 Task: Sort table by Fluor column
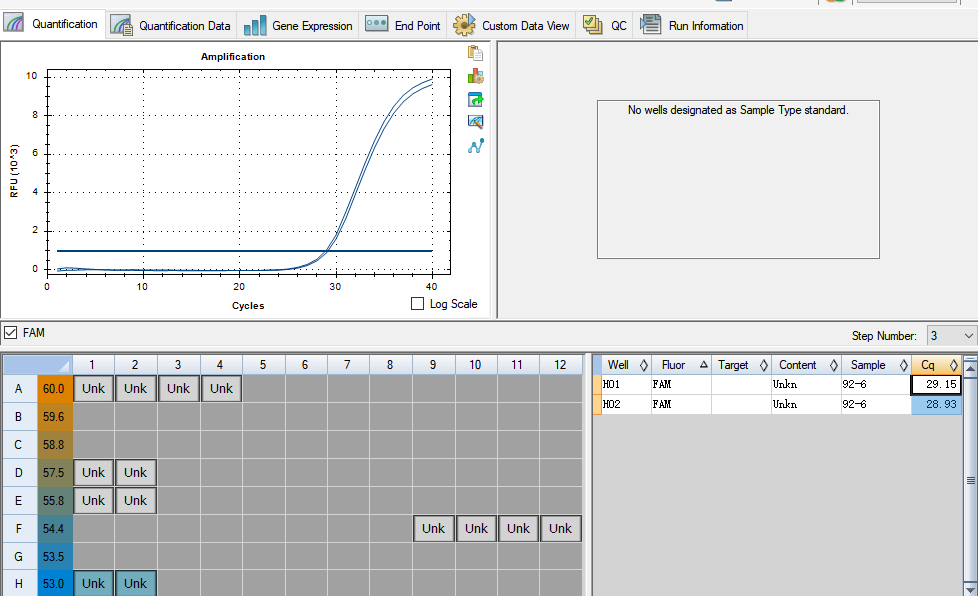point(681,365)
